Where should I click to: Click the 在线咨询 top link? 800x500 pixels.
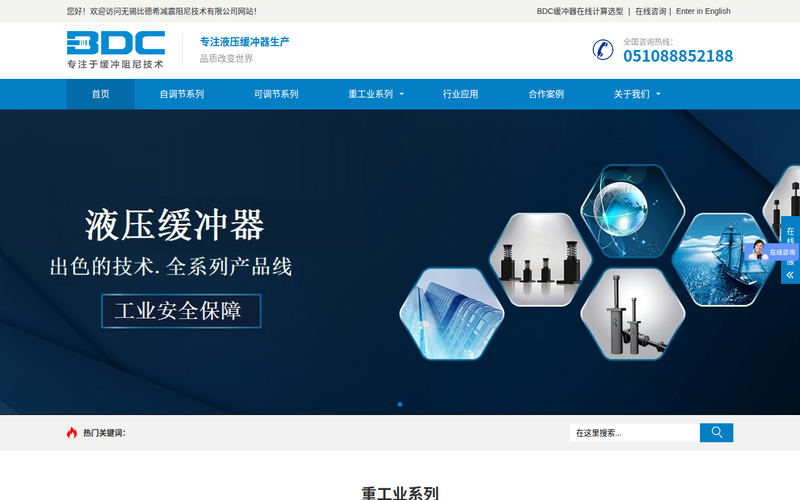coord(651,11)
